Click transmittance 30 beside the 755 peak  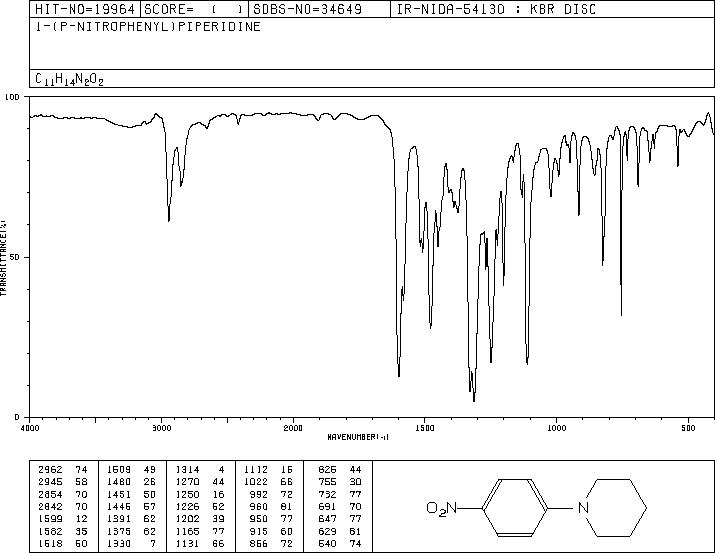[355, 482]
